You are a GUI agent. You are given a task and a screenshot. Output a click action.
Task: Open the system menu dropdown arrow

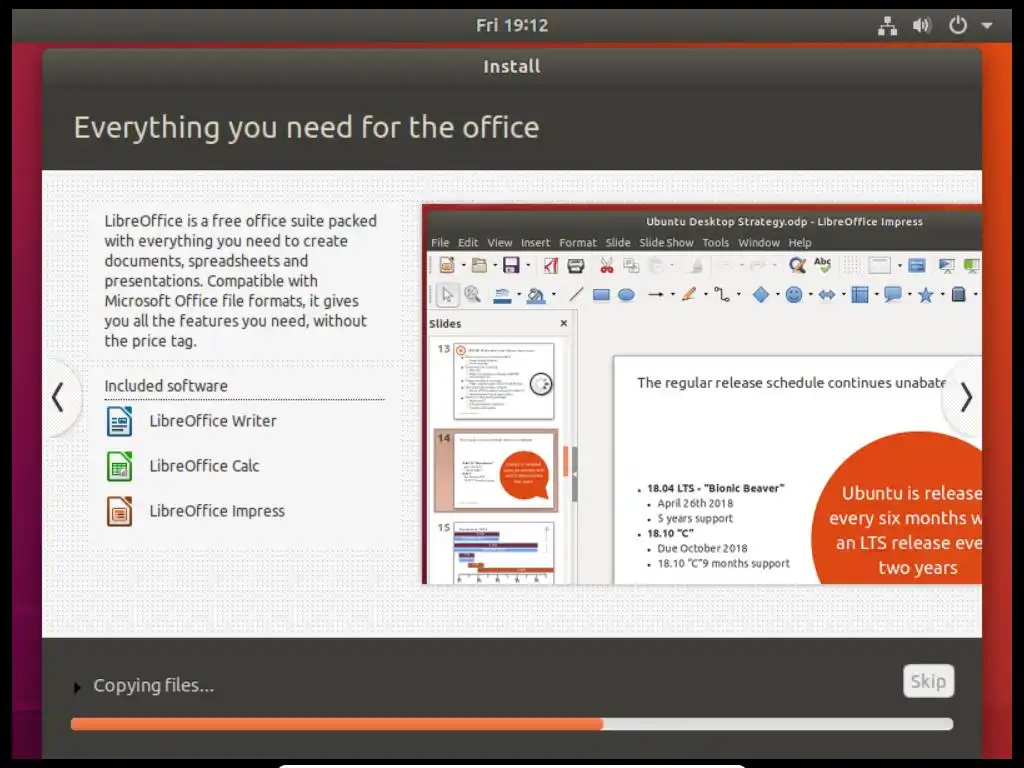987,25
